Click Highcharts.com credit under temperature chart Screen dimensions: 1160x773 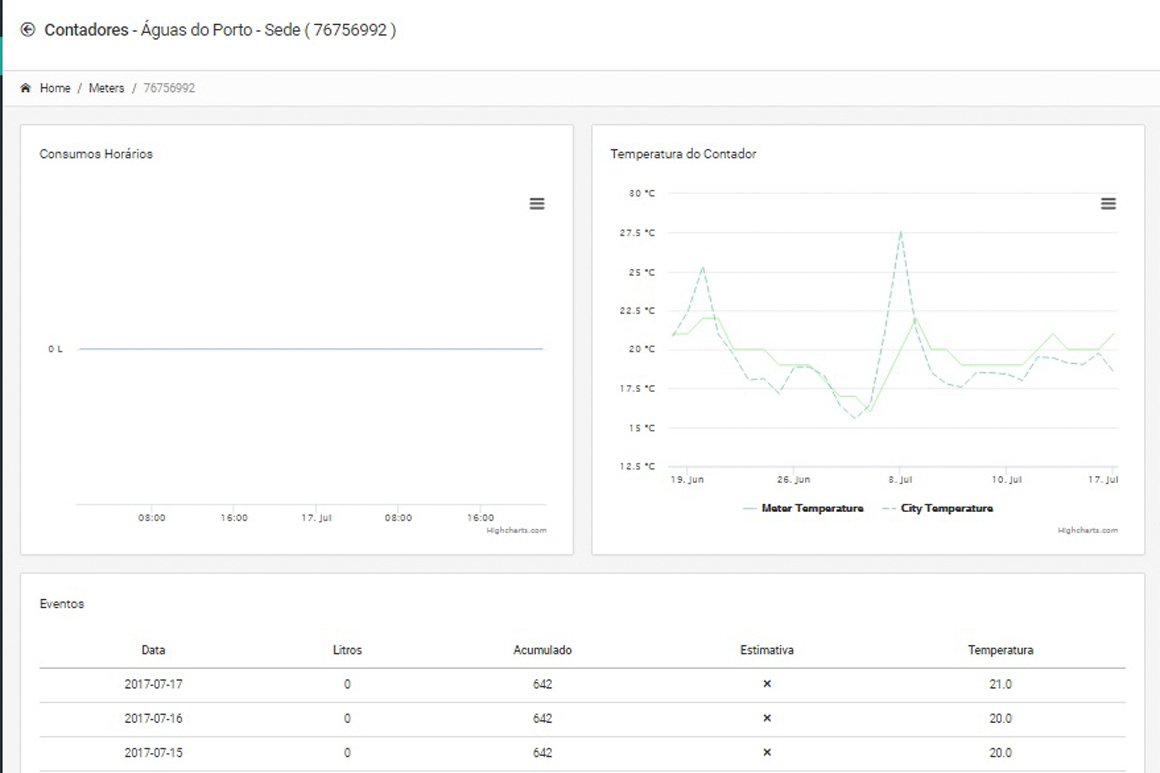coord(1087,530)
